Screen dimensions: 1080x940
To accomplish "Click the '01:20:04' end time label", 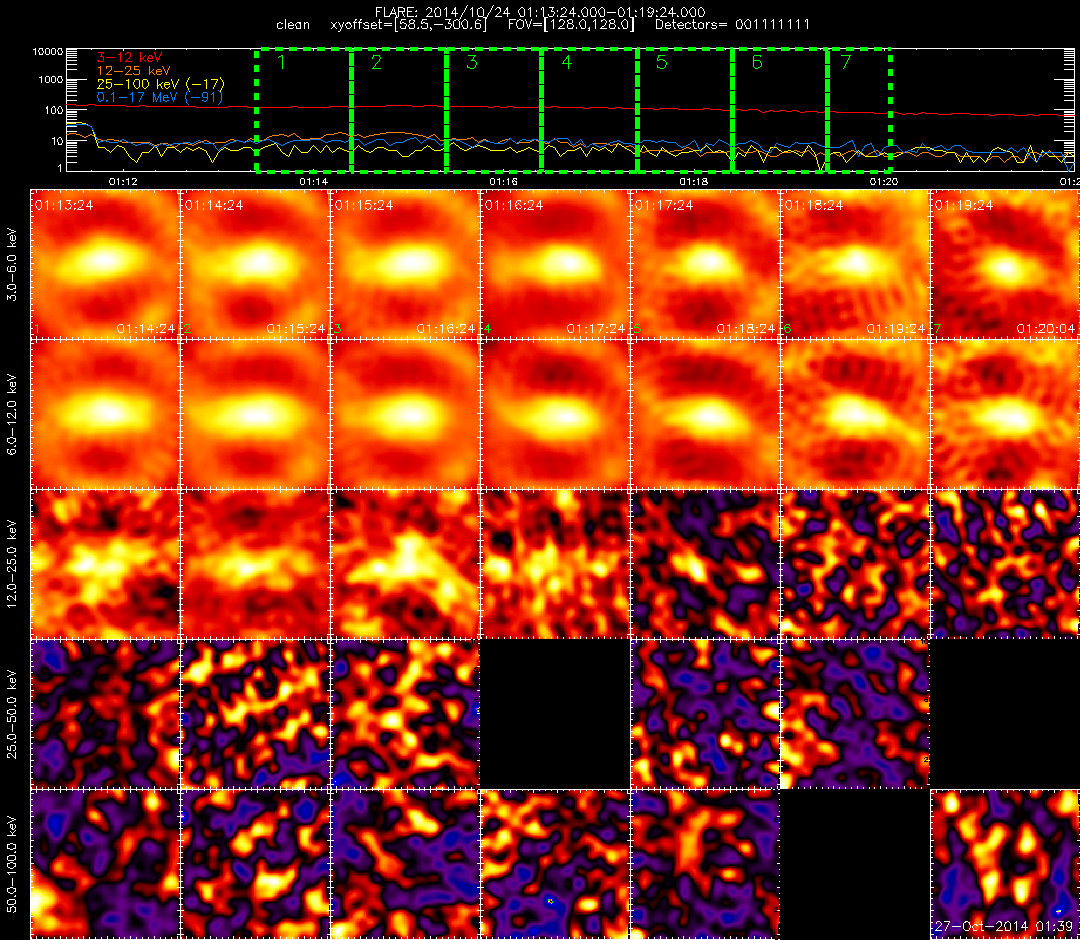I will click(1046, 329).
